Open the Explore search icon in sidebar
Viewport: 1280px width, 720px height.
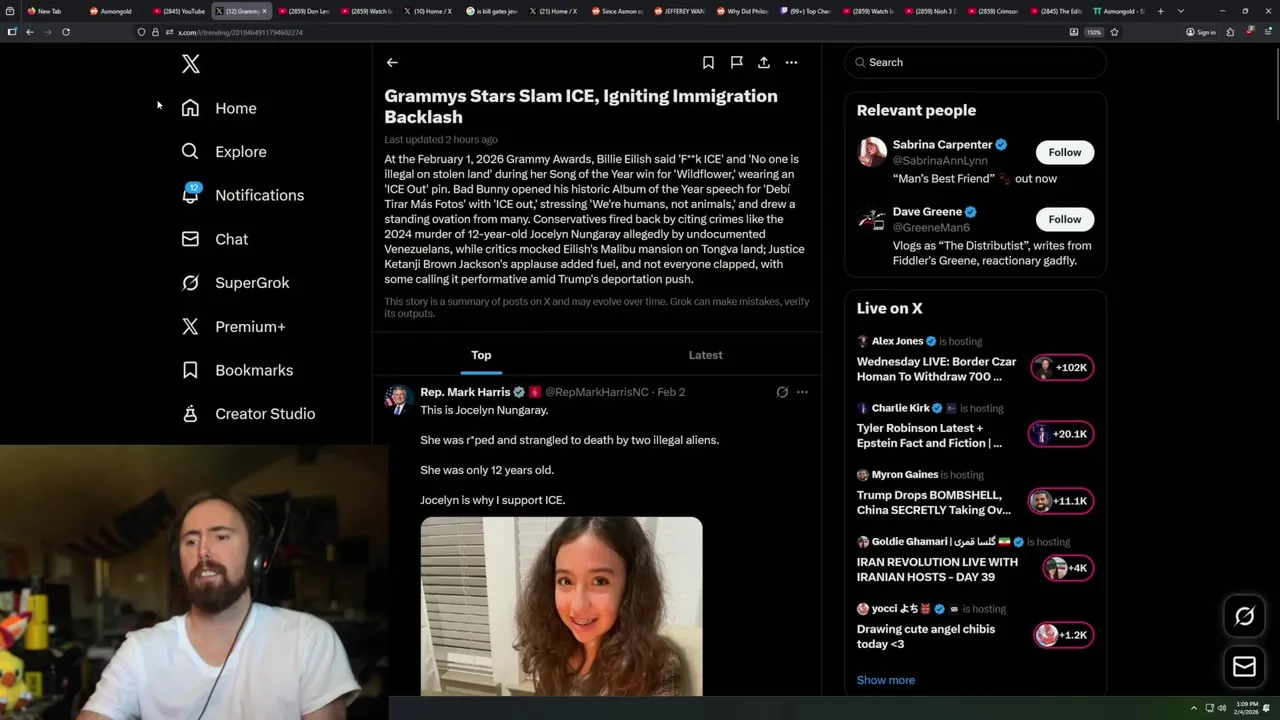[x=190, y=152]
